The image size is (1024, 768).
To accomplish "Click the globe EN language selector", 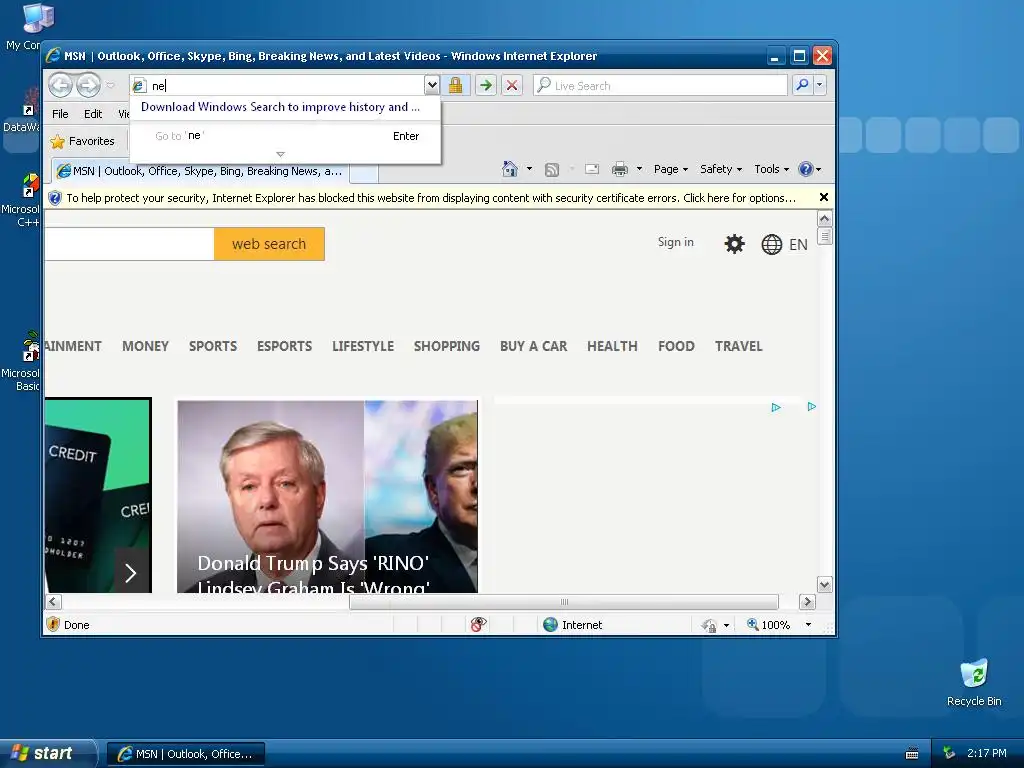I will [784, 245].
